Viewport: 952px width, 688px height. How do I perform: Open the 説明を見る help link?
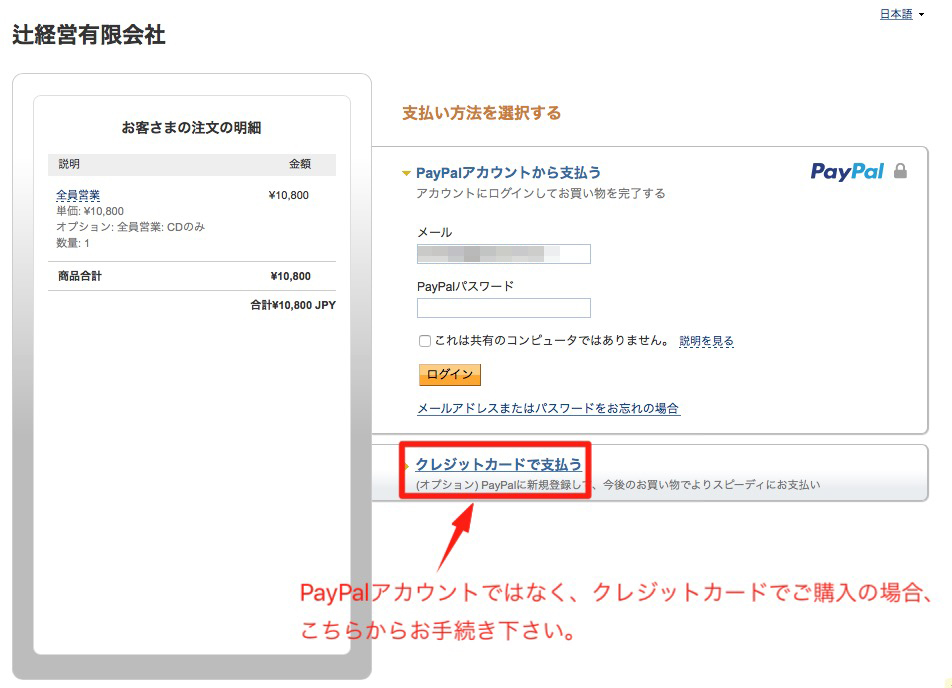pos(706,341)
